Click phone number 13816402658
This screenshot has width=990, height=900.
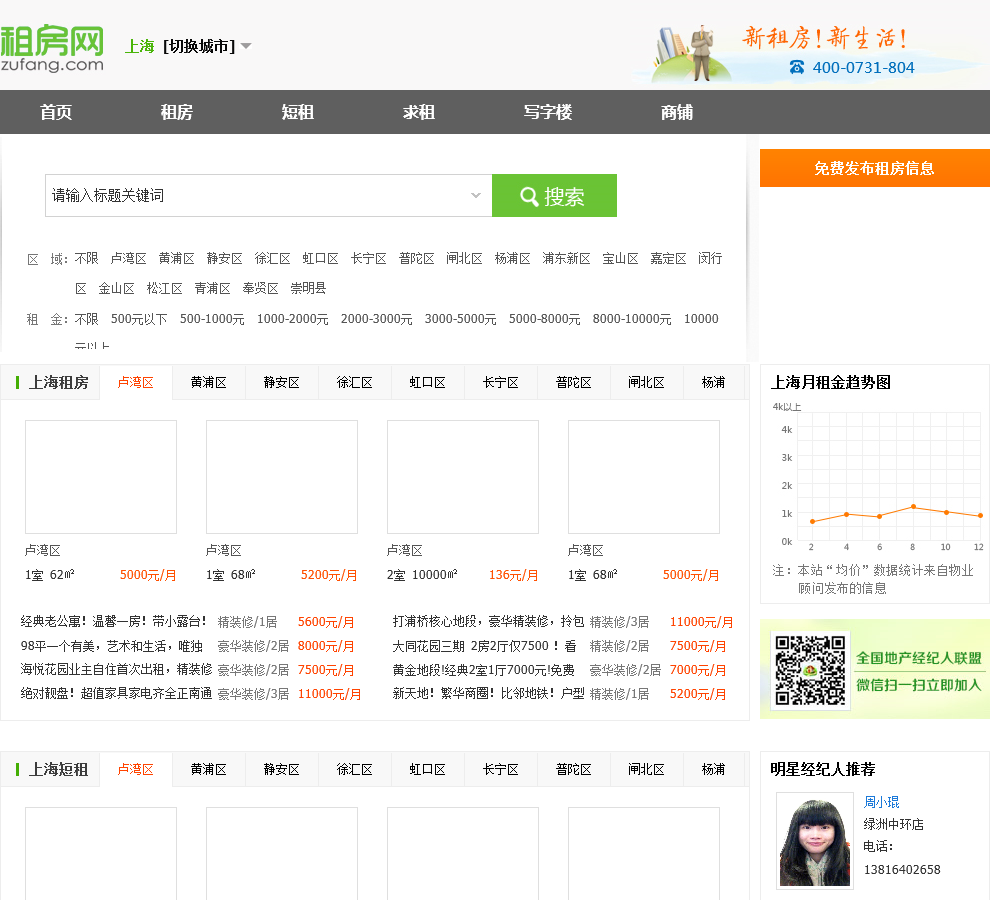click(902, 870)
